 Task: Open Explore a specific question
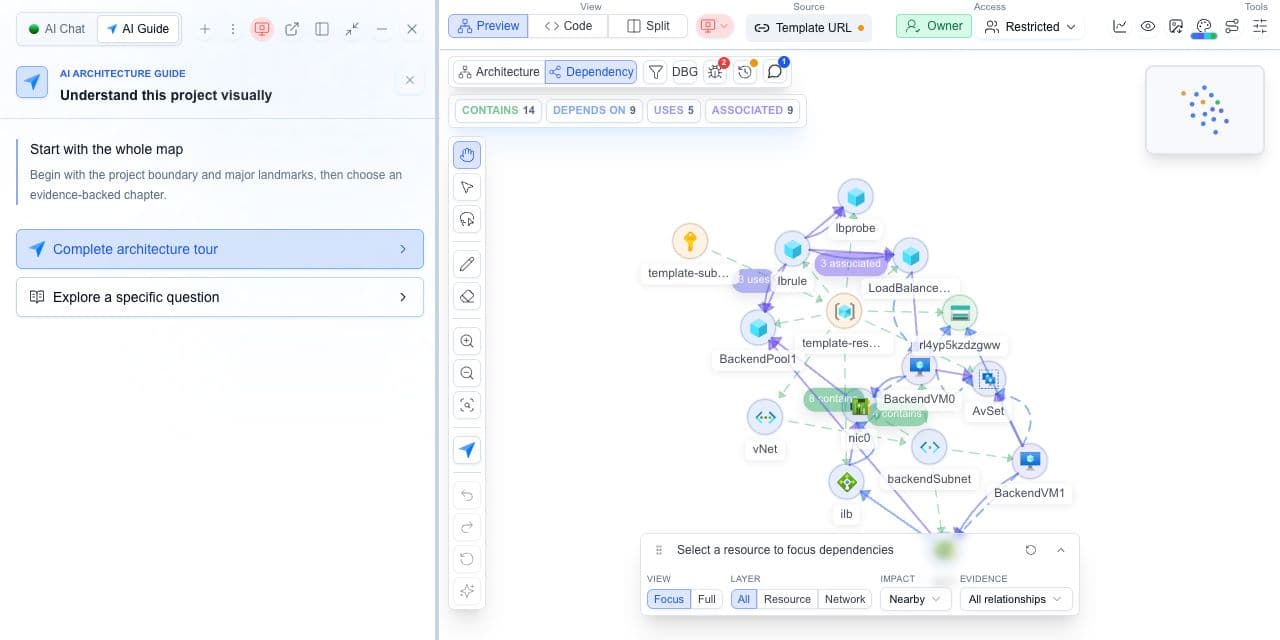220,297
